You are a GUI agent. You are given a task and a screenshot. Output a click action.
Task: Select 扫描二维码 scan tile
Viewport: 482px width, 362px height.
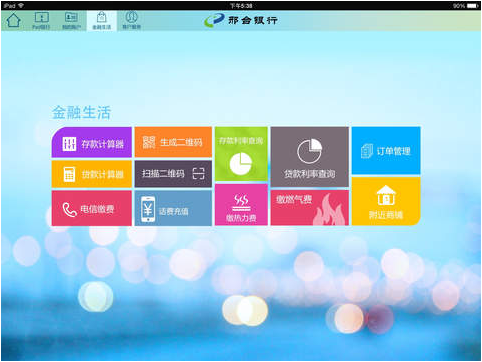[x=173, y=174]
